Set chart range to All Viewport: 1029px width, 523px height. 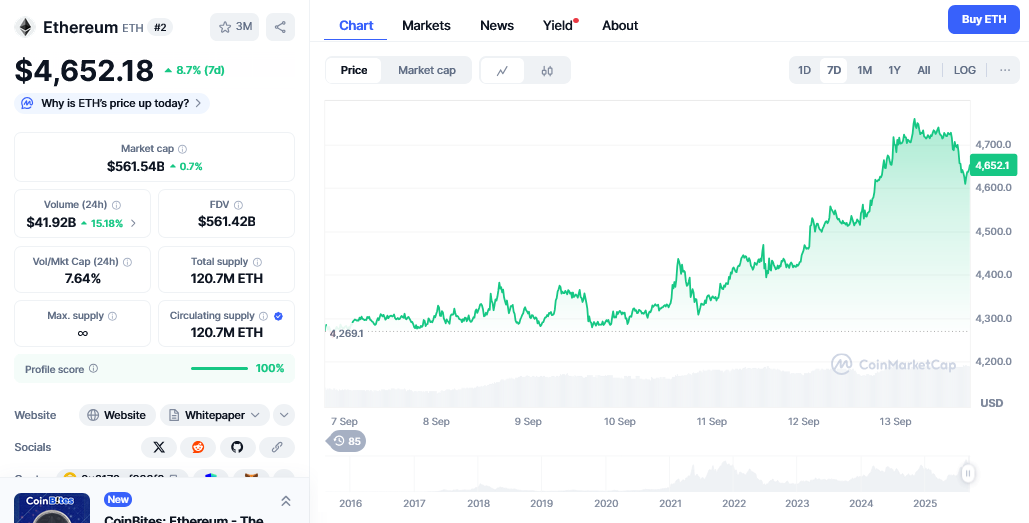923,70
